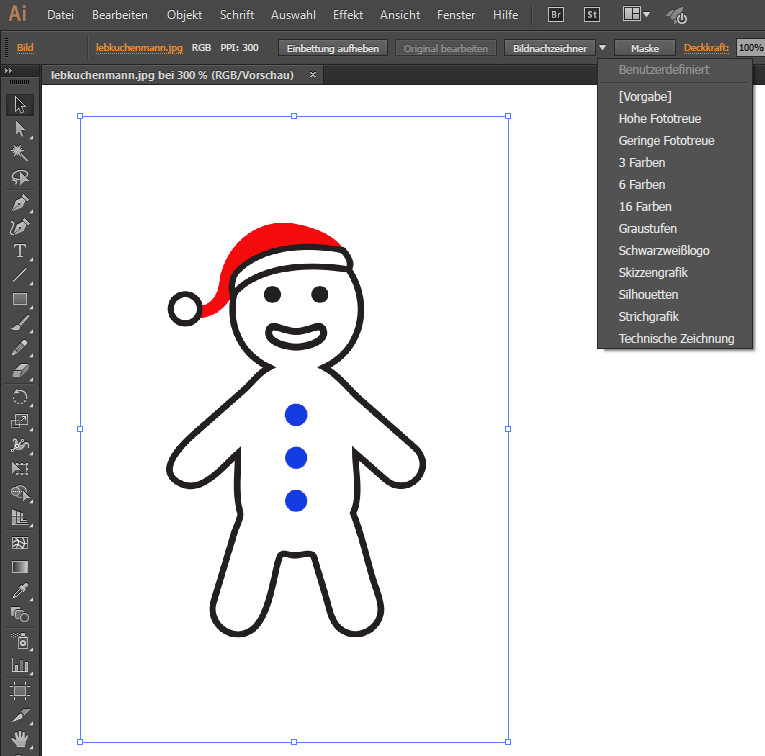Image resolution: width=765 pixels, height=756 pixels.
Task: Click the arrow beside Bildnachzeichner
Action: pos(602,48)
